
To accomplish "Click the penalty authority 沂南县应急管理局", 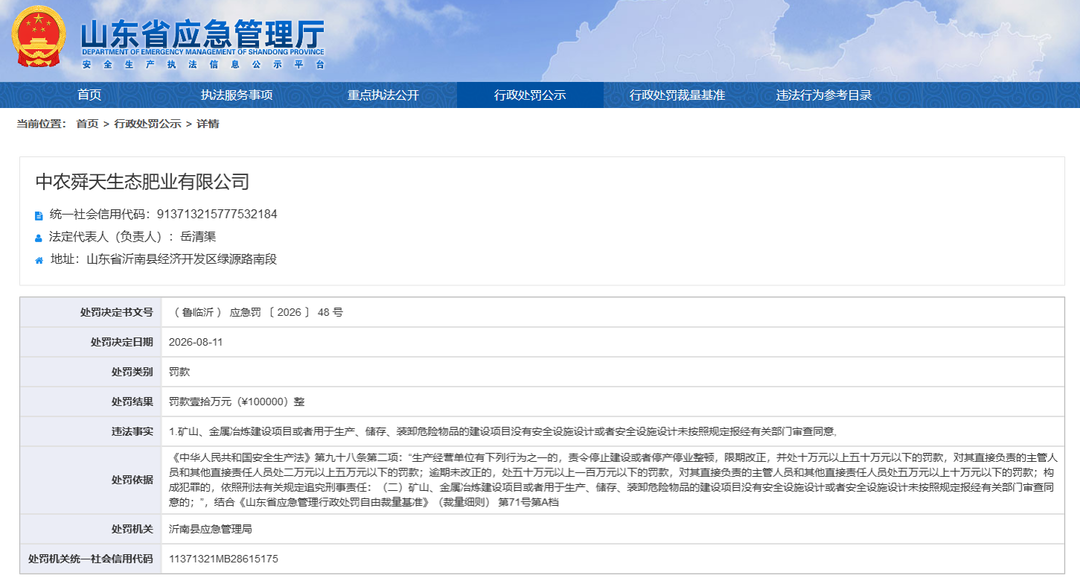I will [210, 529].
